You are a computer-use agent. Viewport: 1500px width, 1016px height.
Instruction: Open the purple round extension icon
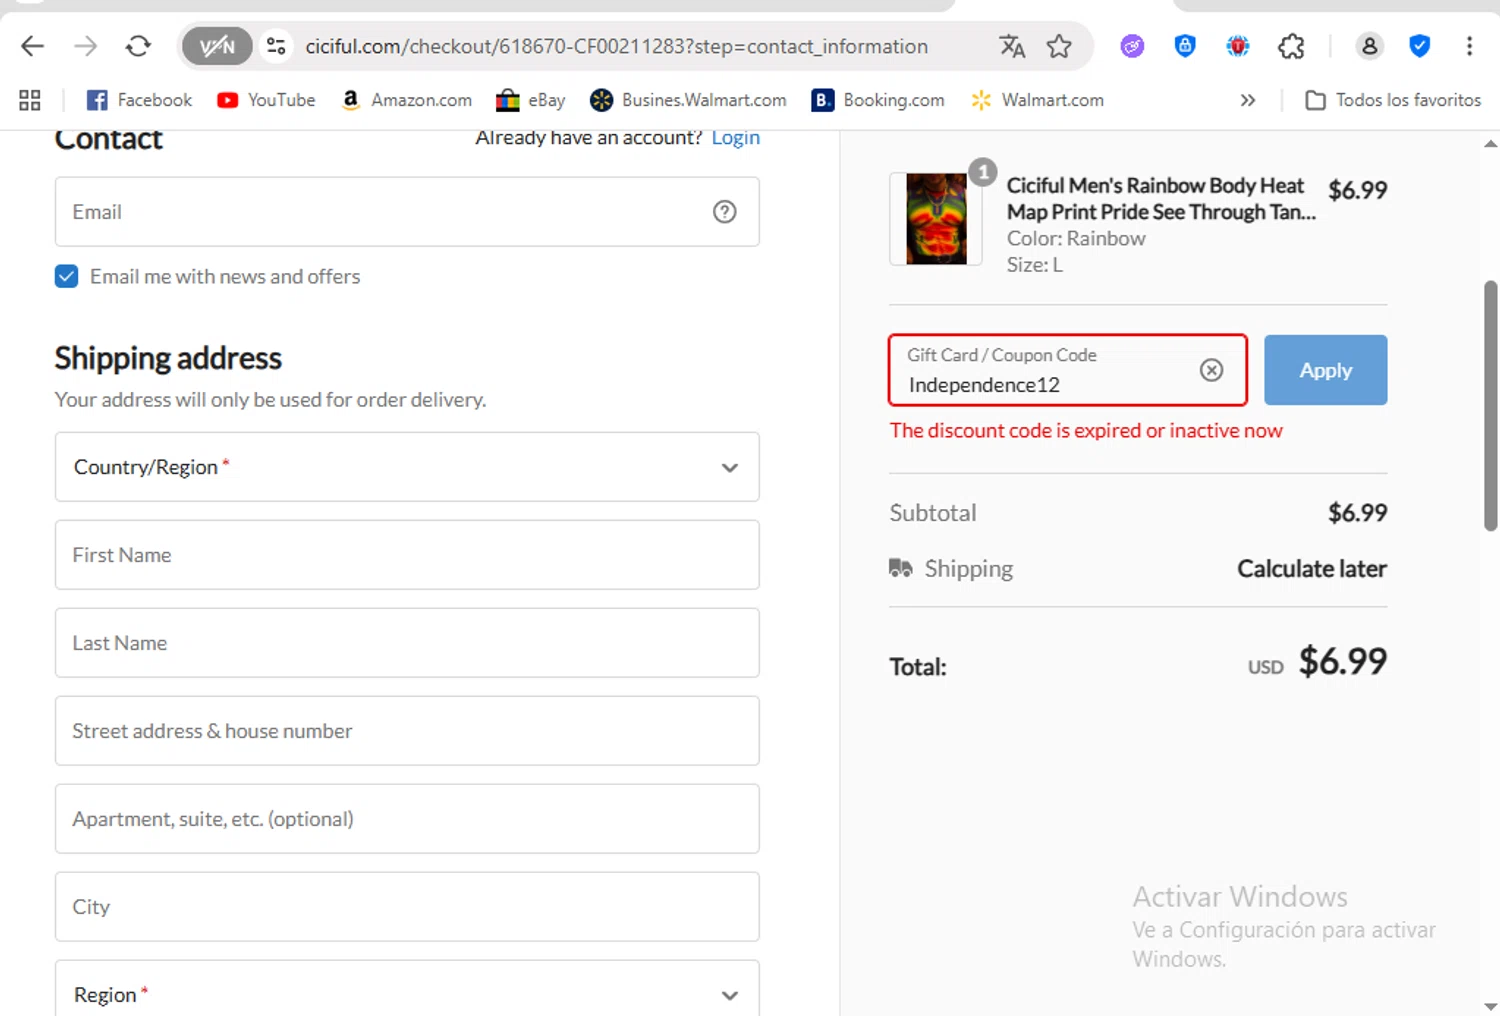(1132, 46)
